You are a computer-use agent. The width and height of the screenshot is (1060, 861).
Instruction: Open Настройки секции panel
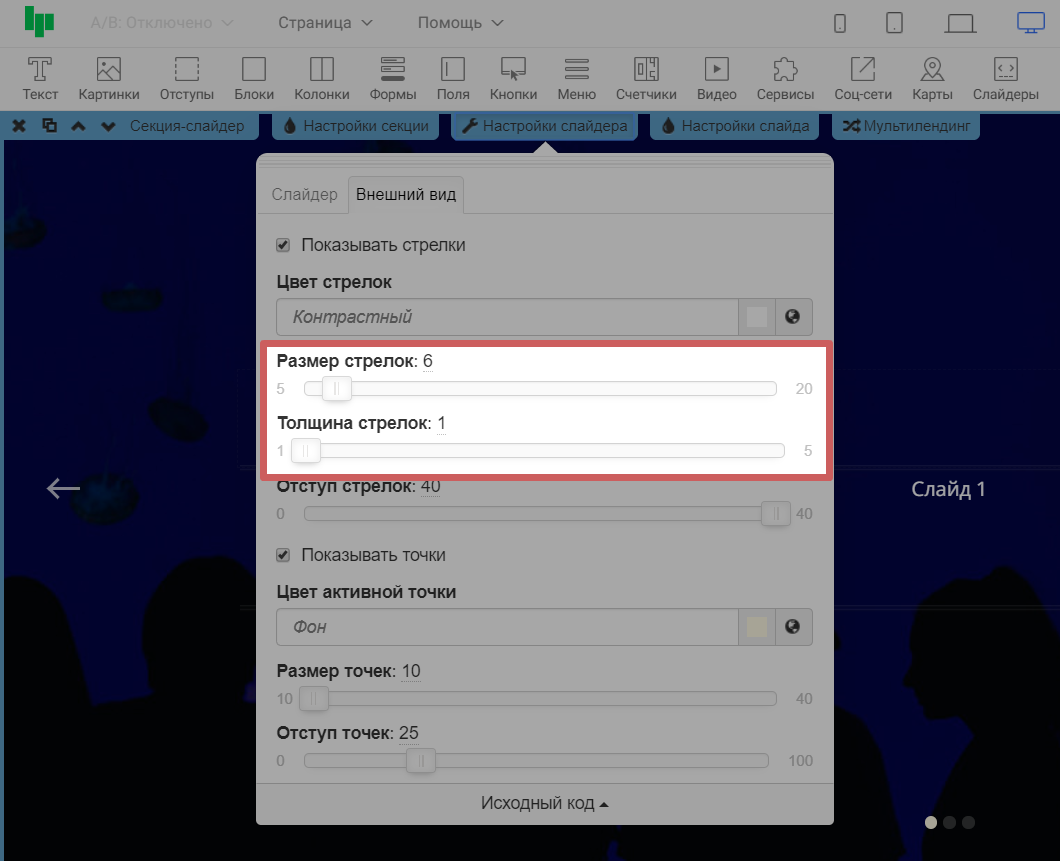click(356, 126)
